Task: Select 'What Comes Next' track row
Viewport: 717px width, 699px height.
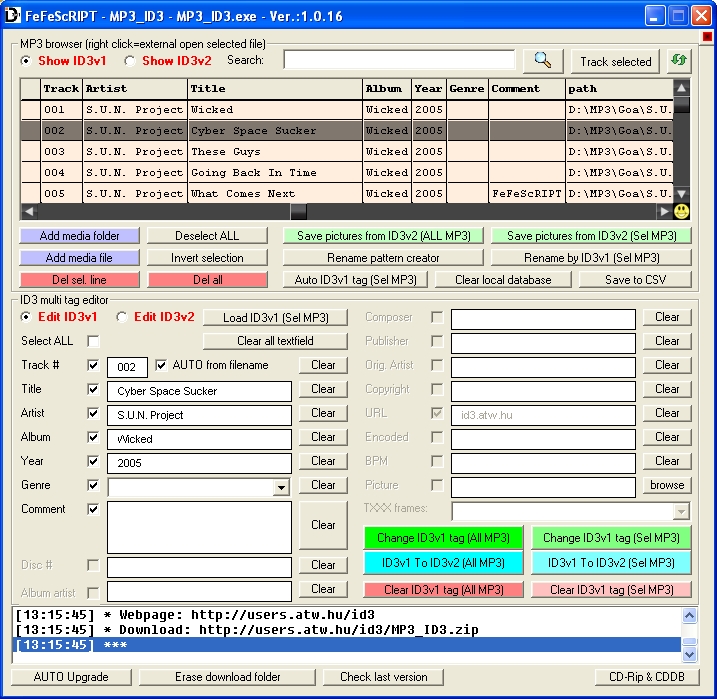Action: click(x=347, y=194)
